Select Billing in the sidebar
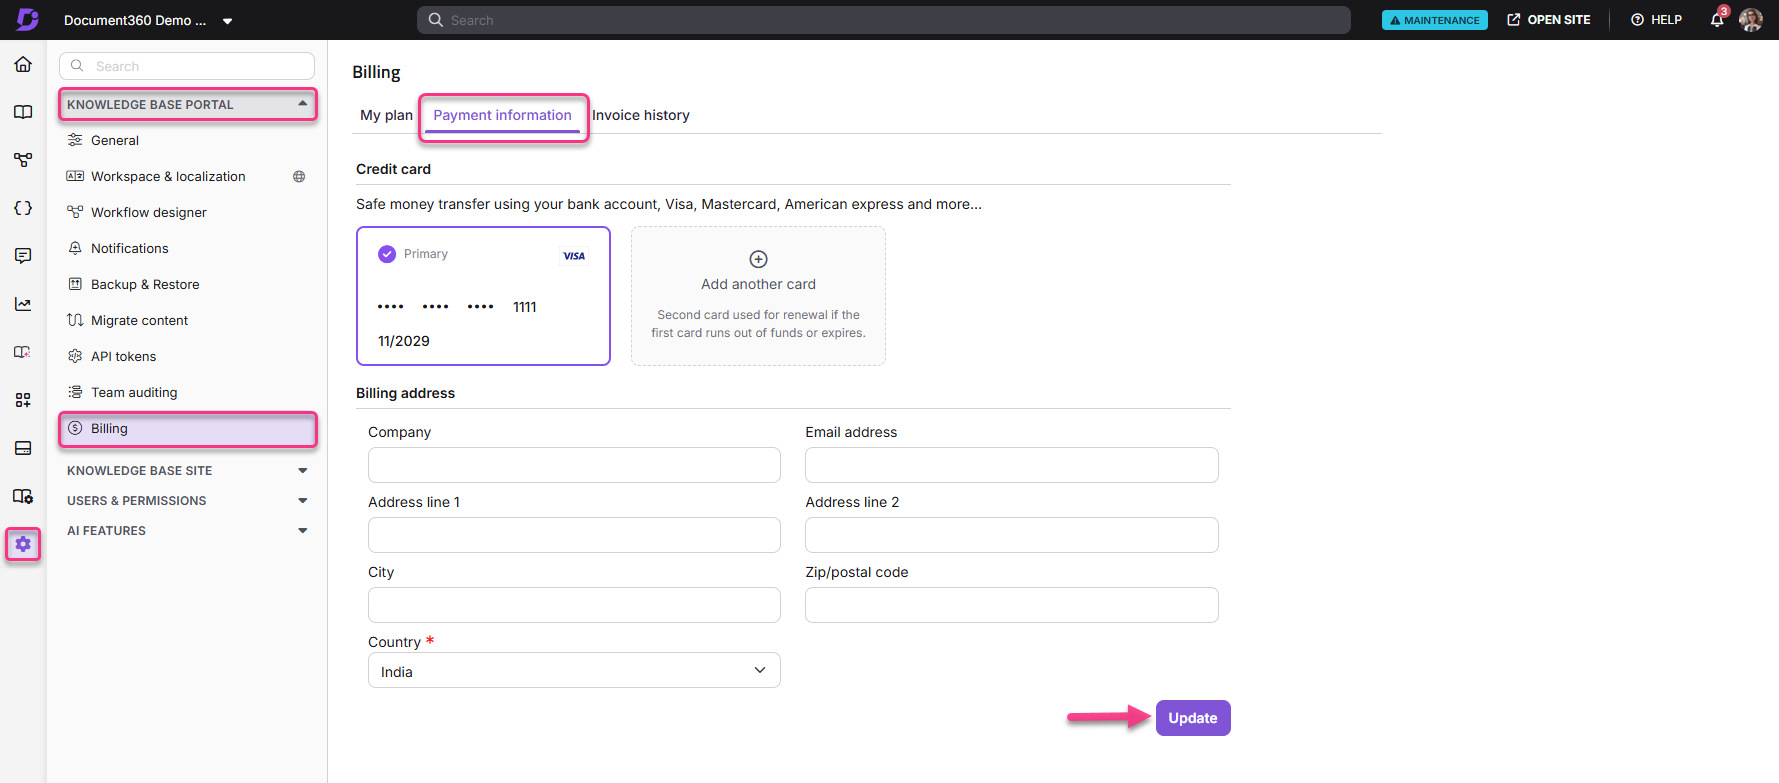Viewport: 1779px width, 783px height. (x=188, y=428)
